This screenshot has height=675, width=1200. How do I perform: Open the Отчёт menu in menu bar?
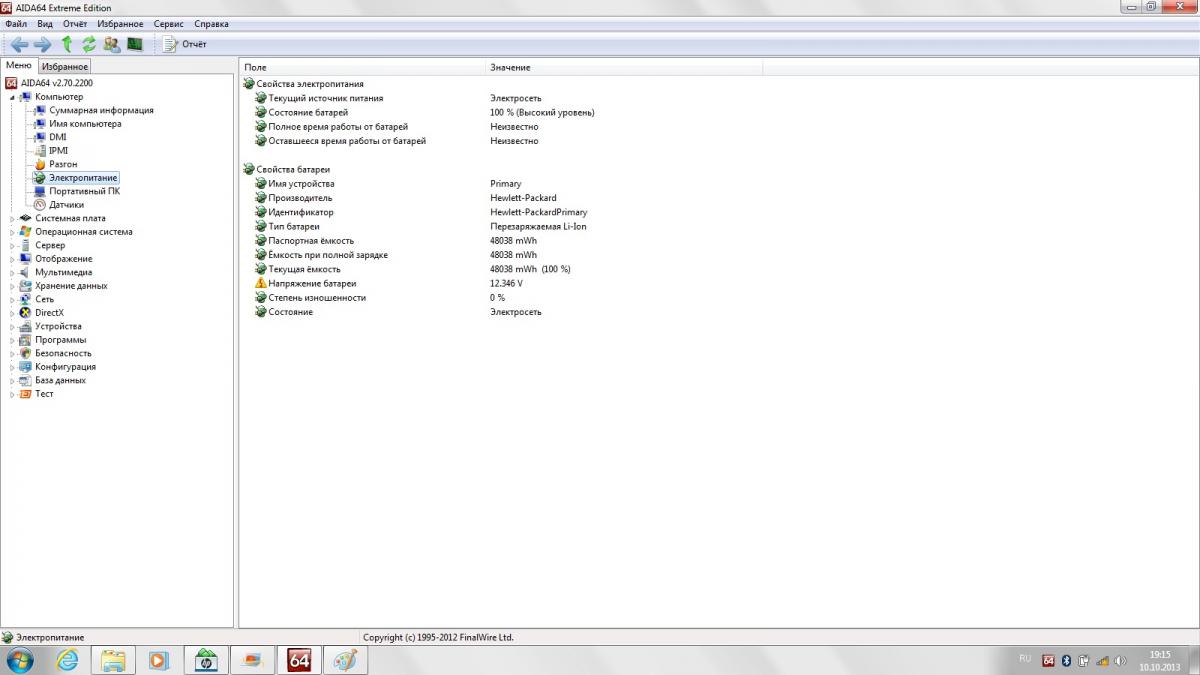pyautogui.click(x=75, y=24)
